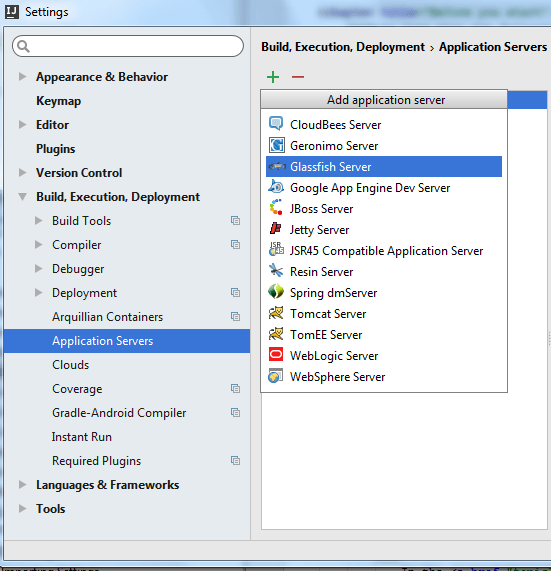This screenshot has width=551, height=571.
Task: Click the Google App Engine icon
Action: click(x=276, y=187)
